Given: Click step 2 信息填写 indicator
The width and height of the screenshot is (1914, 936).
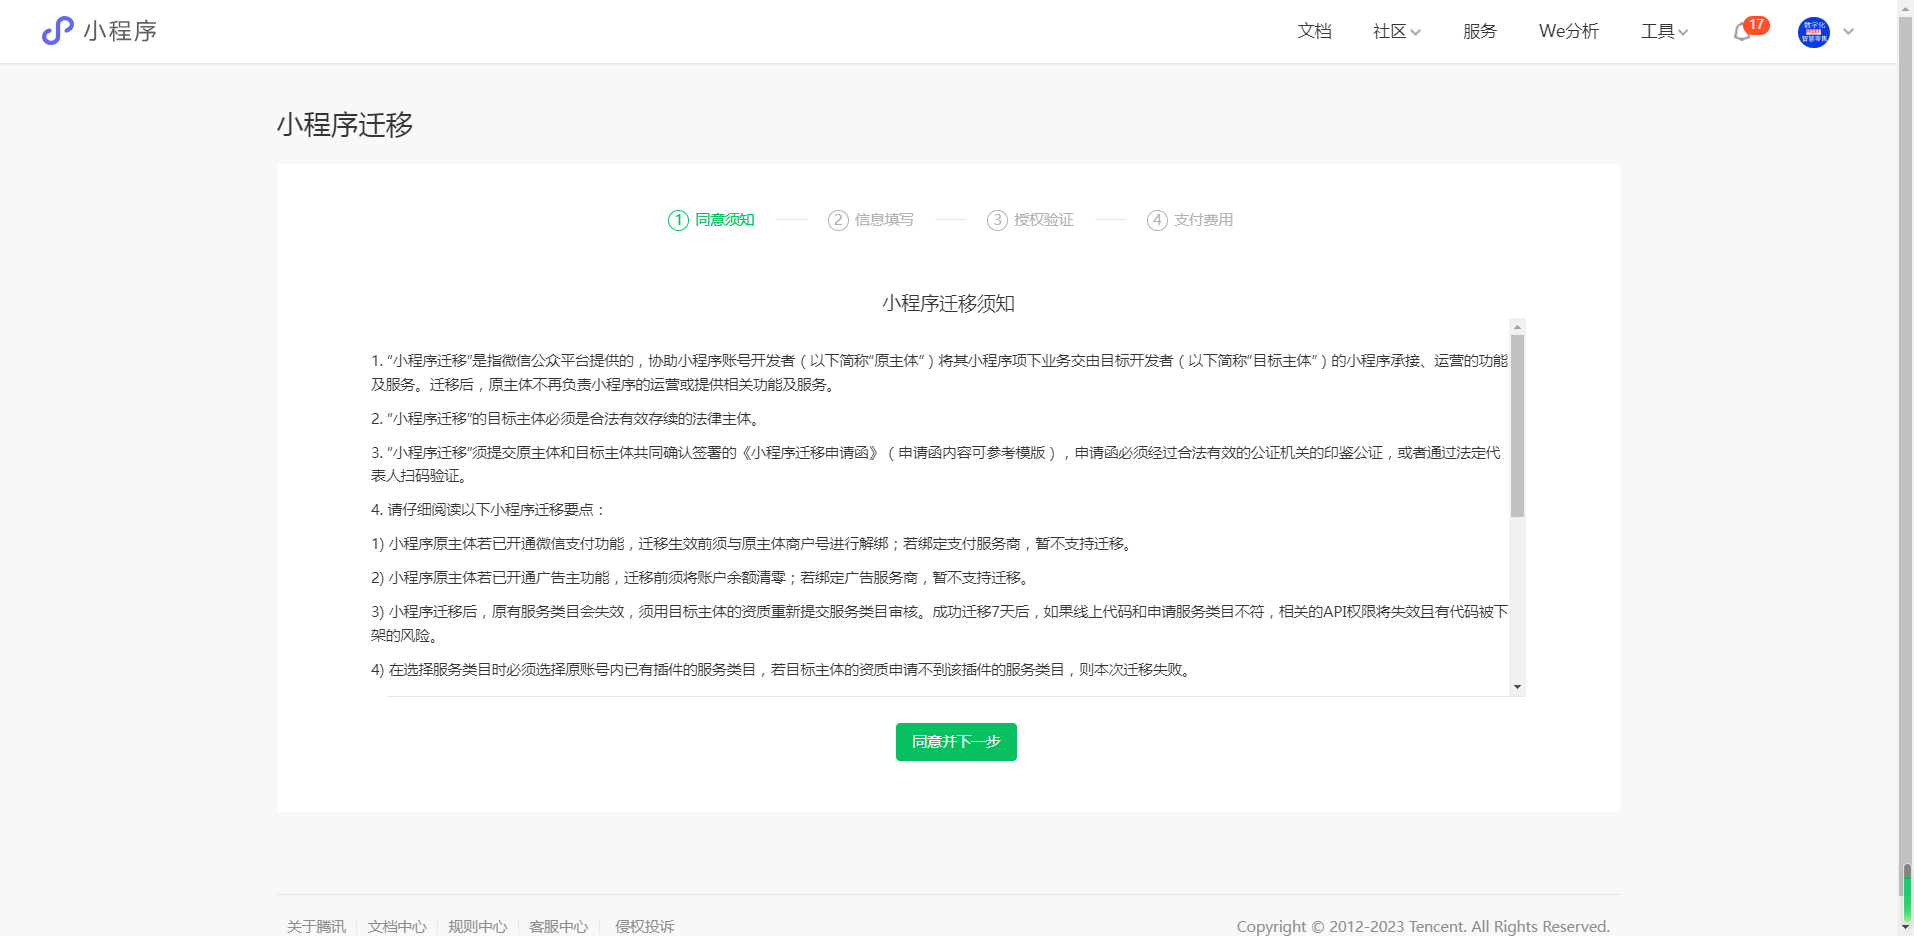Looking at the screenshot, I should pyautogui.click(x=870, y=220).
